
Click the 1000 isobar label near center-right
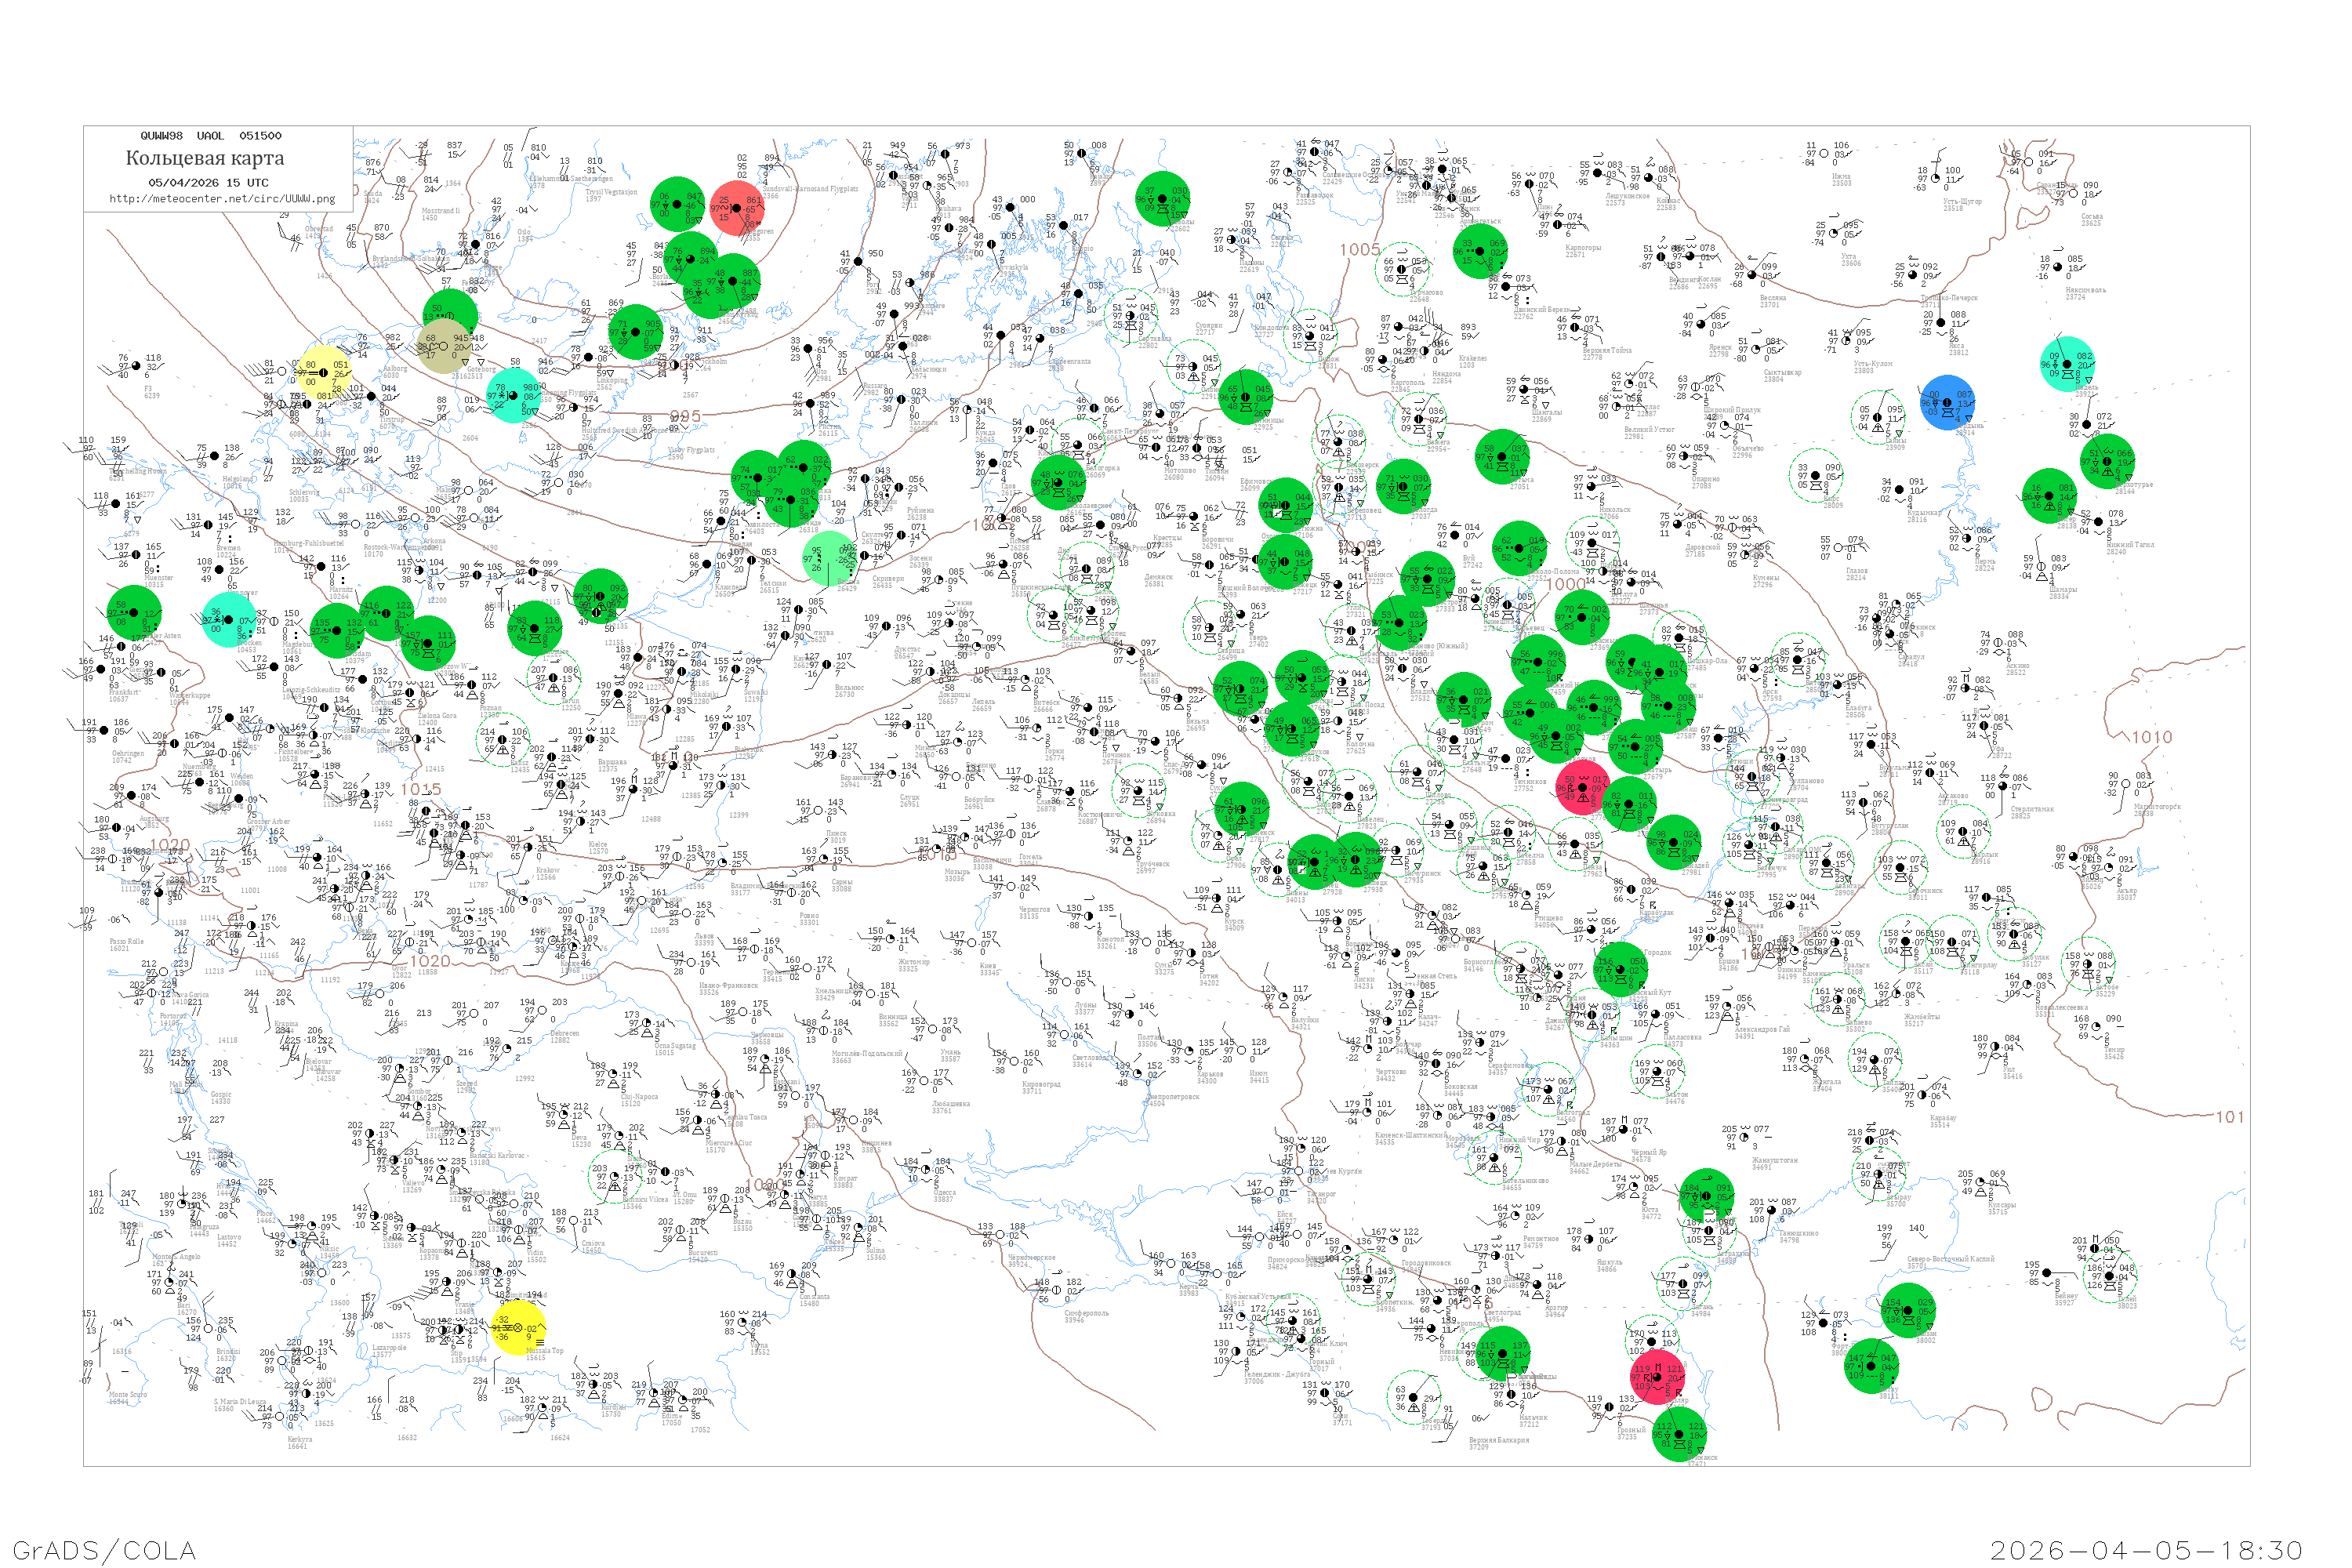pyautogui.click(x=1565, y=584)
